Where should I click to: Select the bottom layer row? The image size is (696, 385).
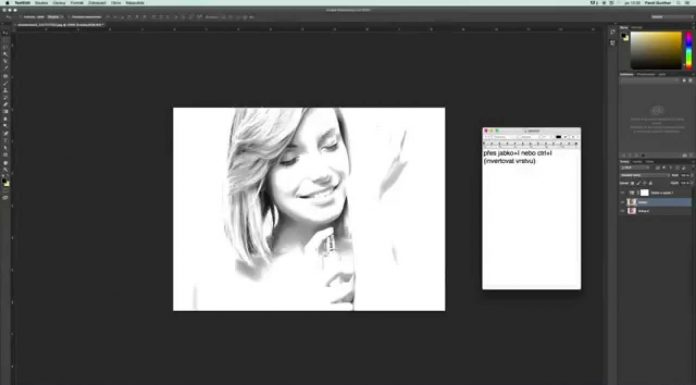pos(656,211)
